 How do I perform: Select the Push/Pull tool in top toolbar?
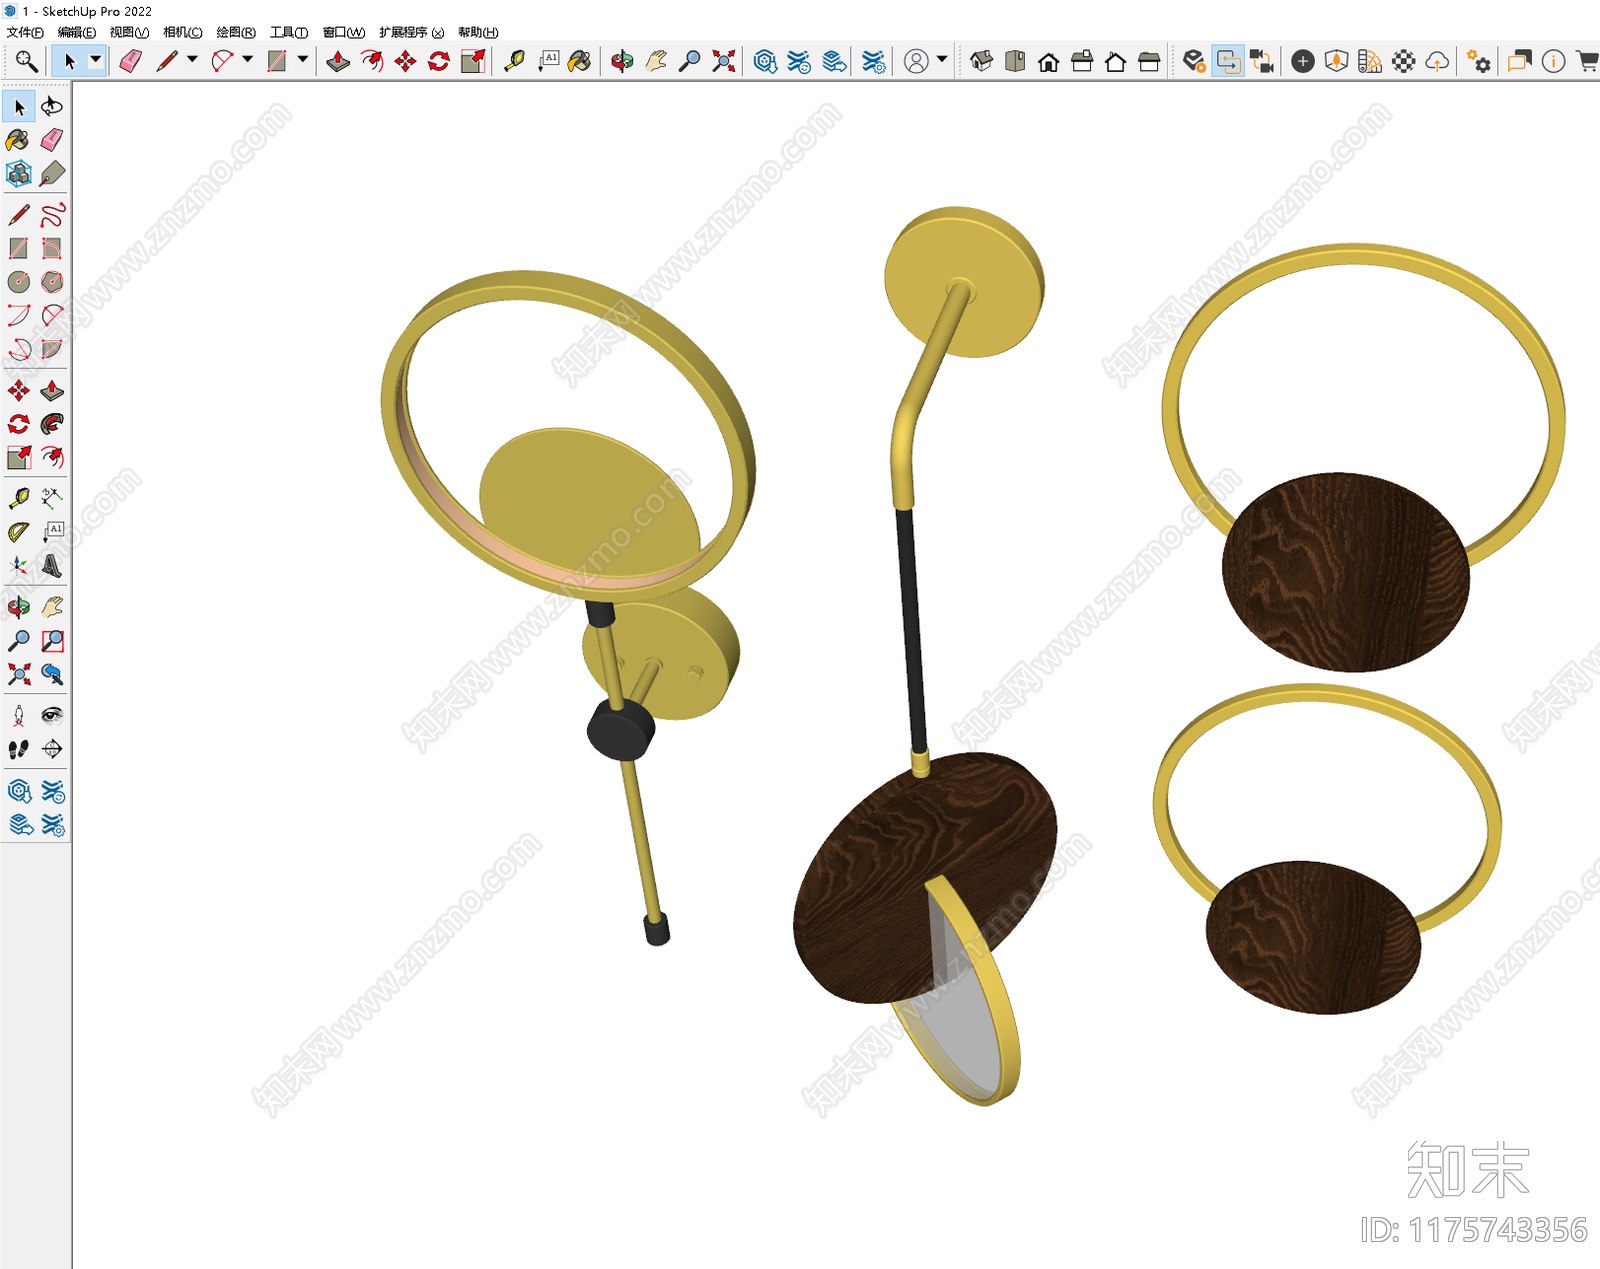click(338, 62)
